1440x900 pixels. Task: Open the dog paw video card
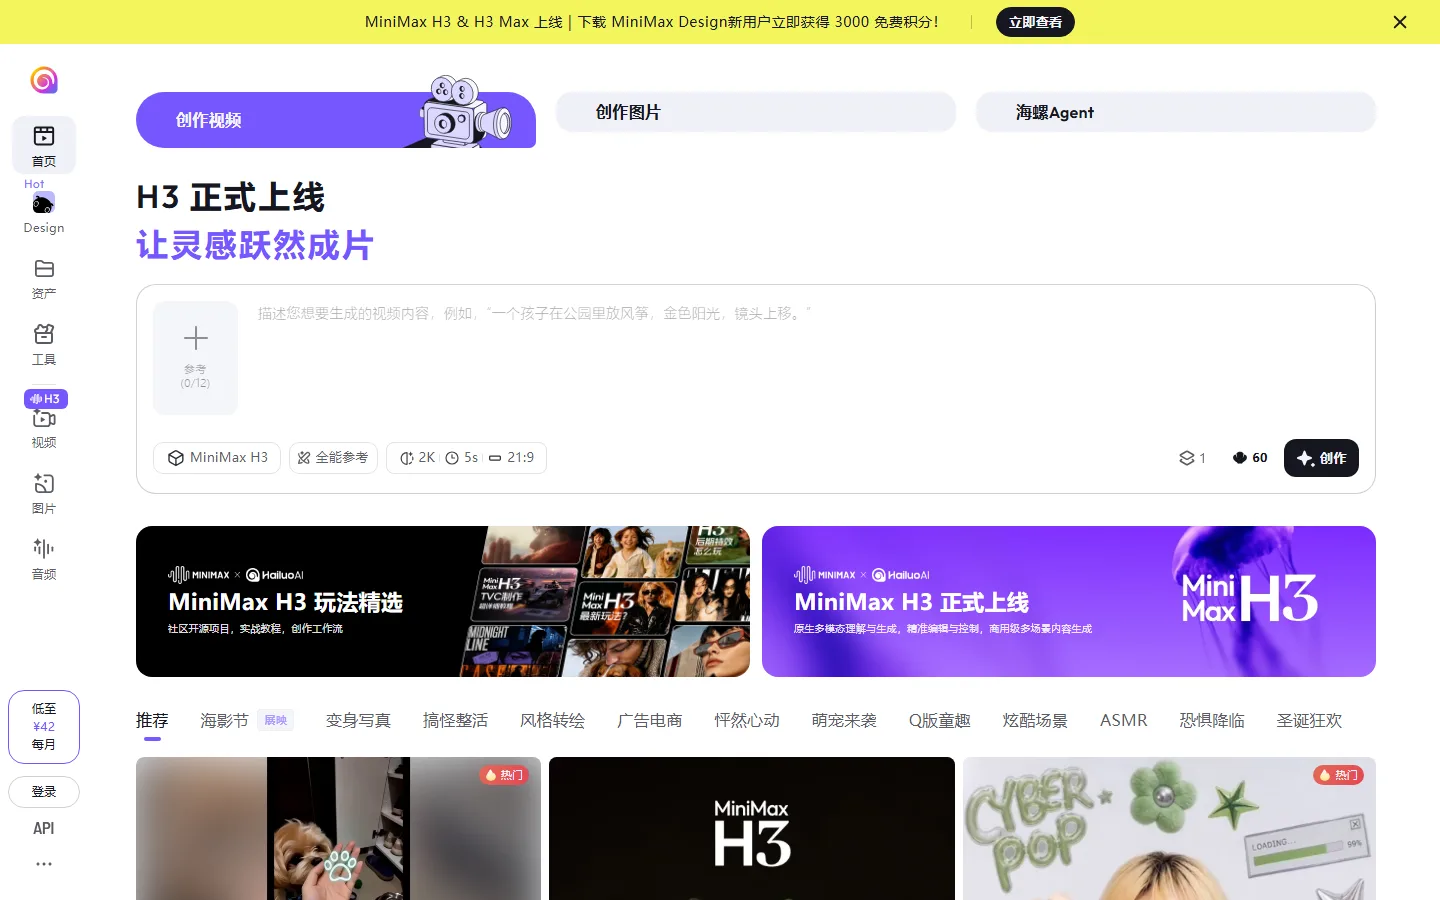click(x=338, y=828)
